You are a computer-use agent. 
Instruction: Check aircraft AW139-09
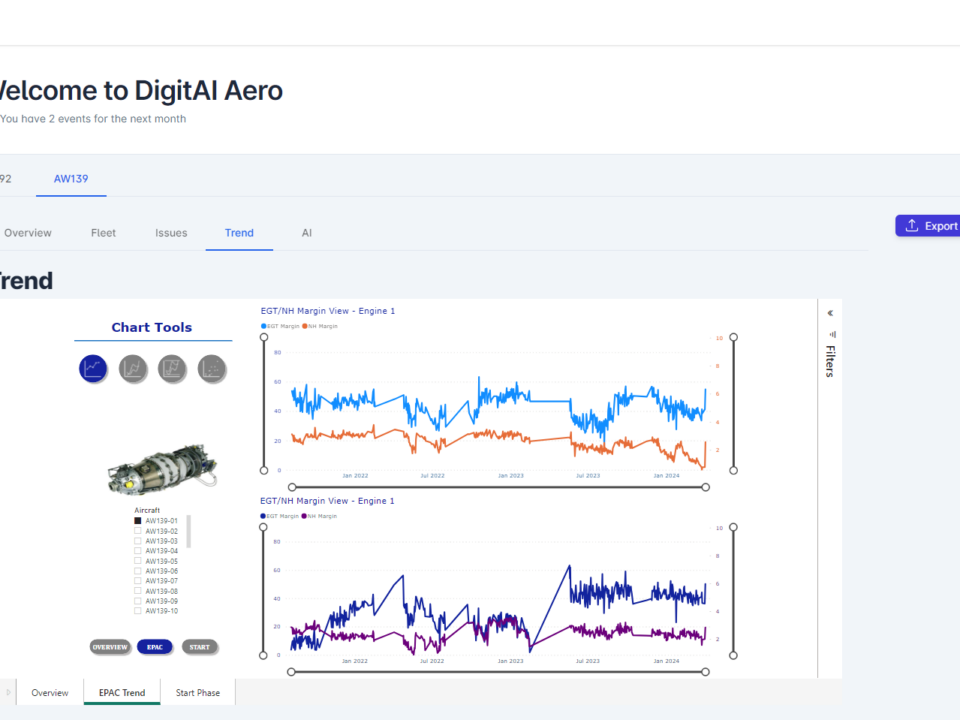138,601
